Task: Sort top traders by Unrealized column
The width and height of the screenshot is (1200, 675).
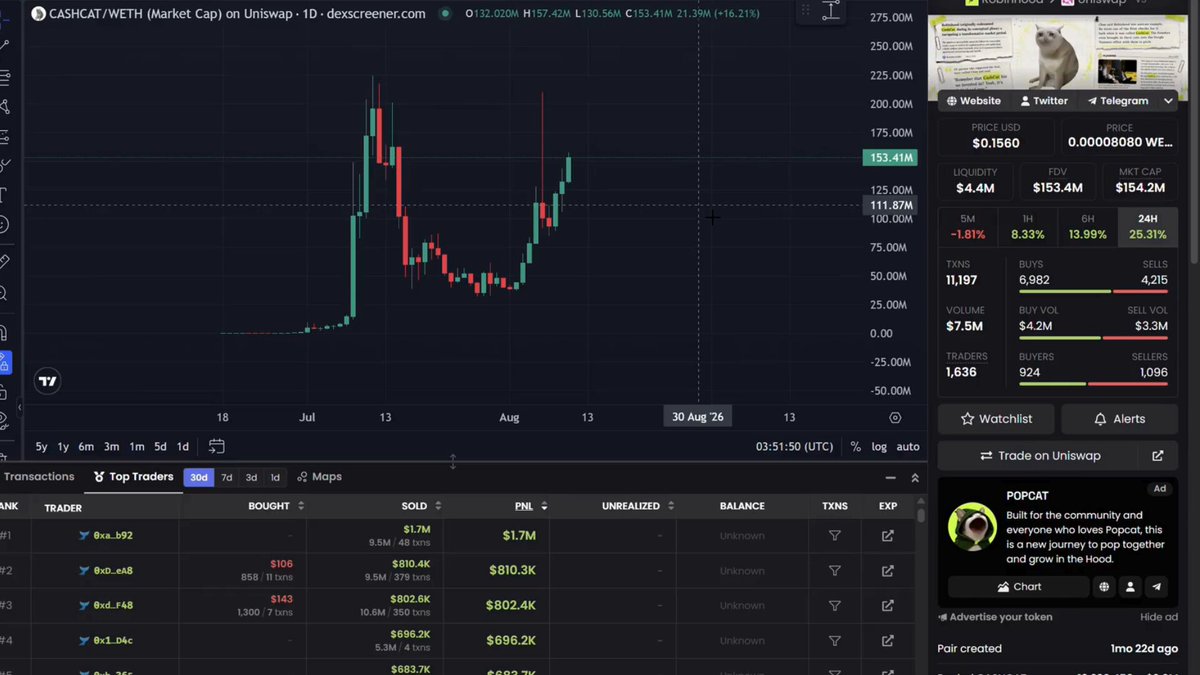Action: coord(637,506)
